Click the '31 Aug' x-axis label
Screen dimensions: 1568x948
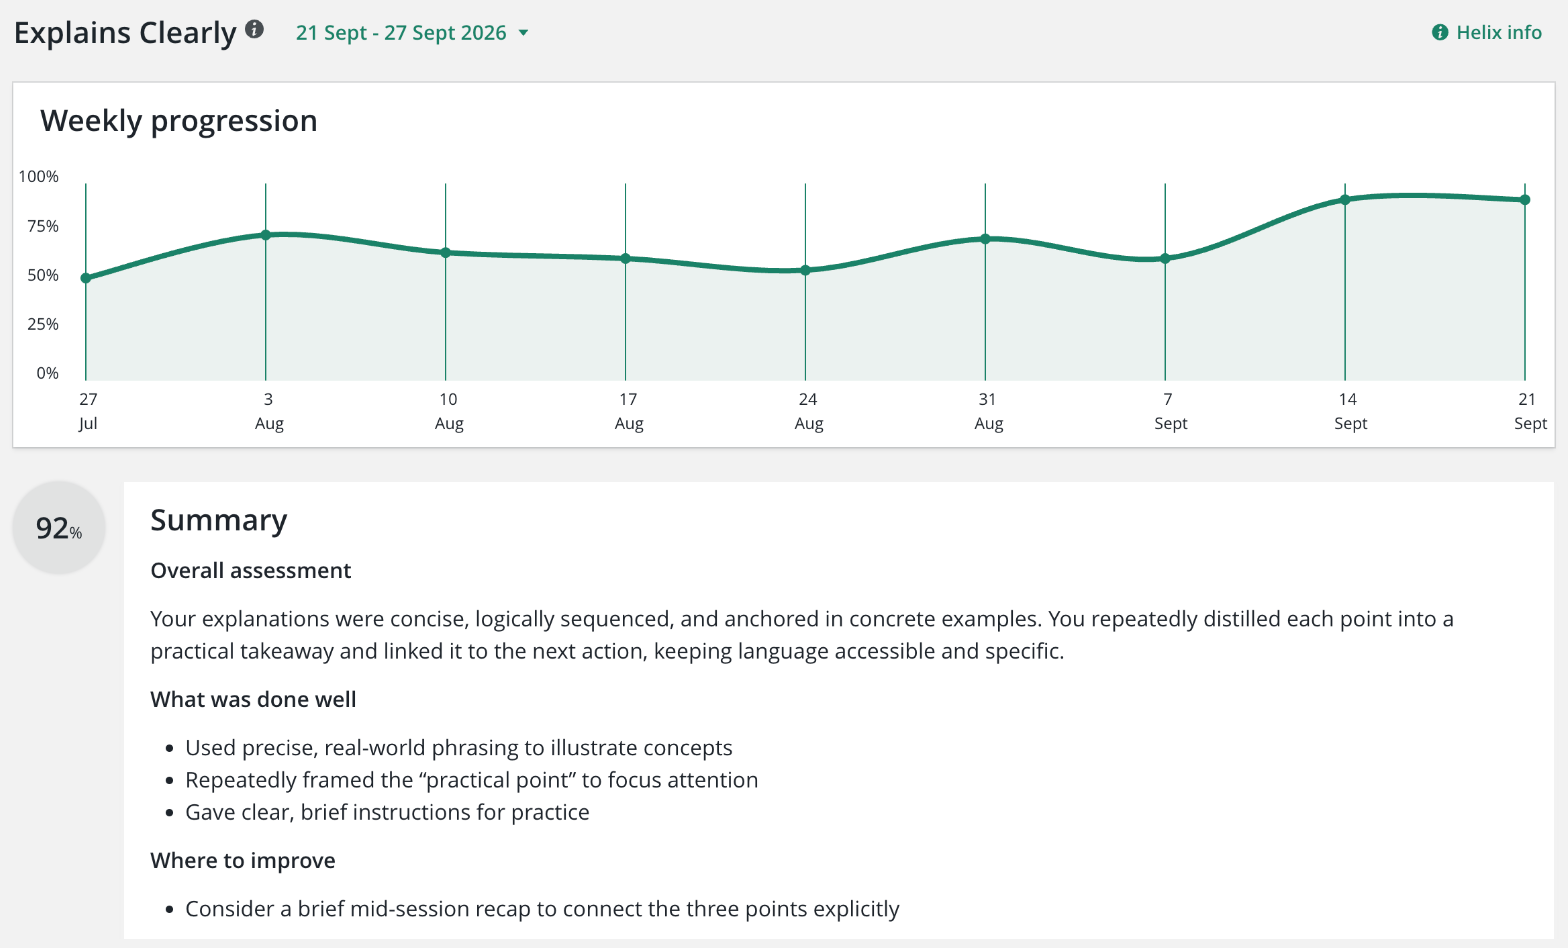click(x=988, y=411)
